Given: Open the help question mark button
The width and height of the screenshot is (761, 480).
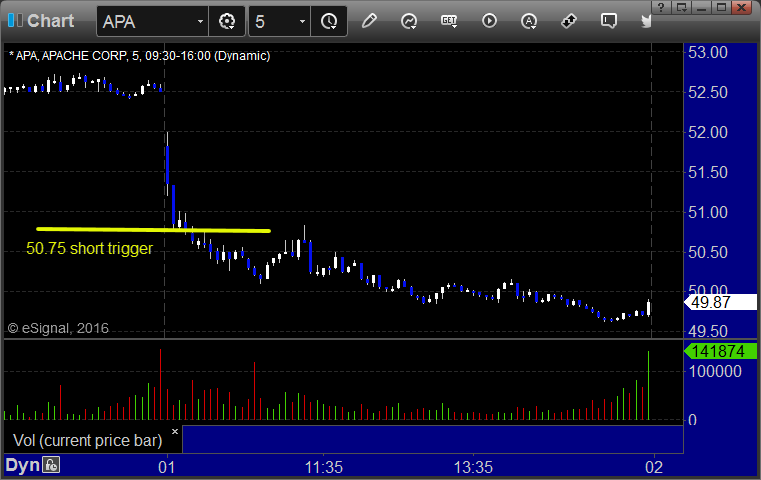Looking at the screenshot, I should point(661,7).
